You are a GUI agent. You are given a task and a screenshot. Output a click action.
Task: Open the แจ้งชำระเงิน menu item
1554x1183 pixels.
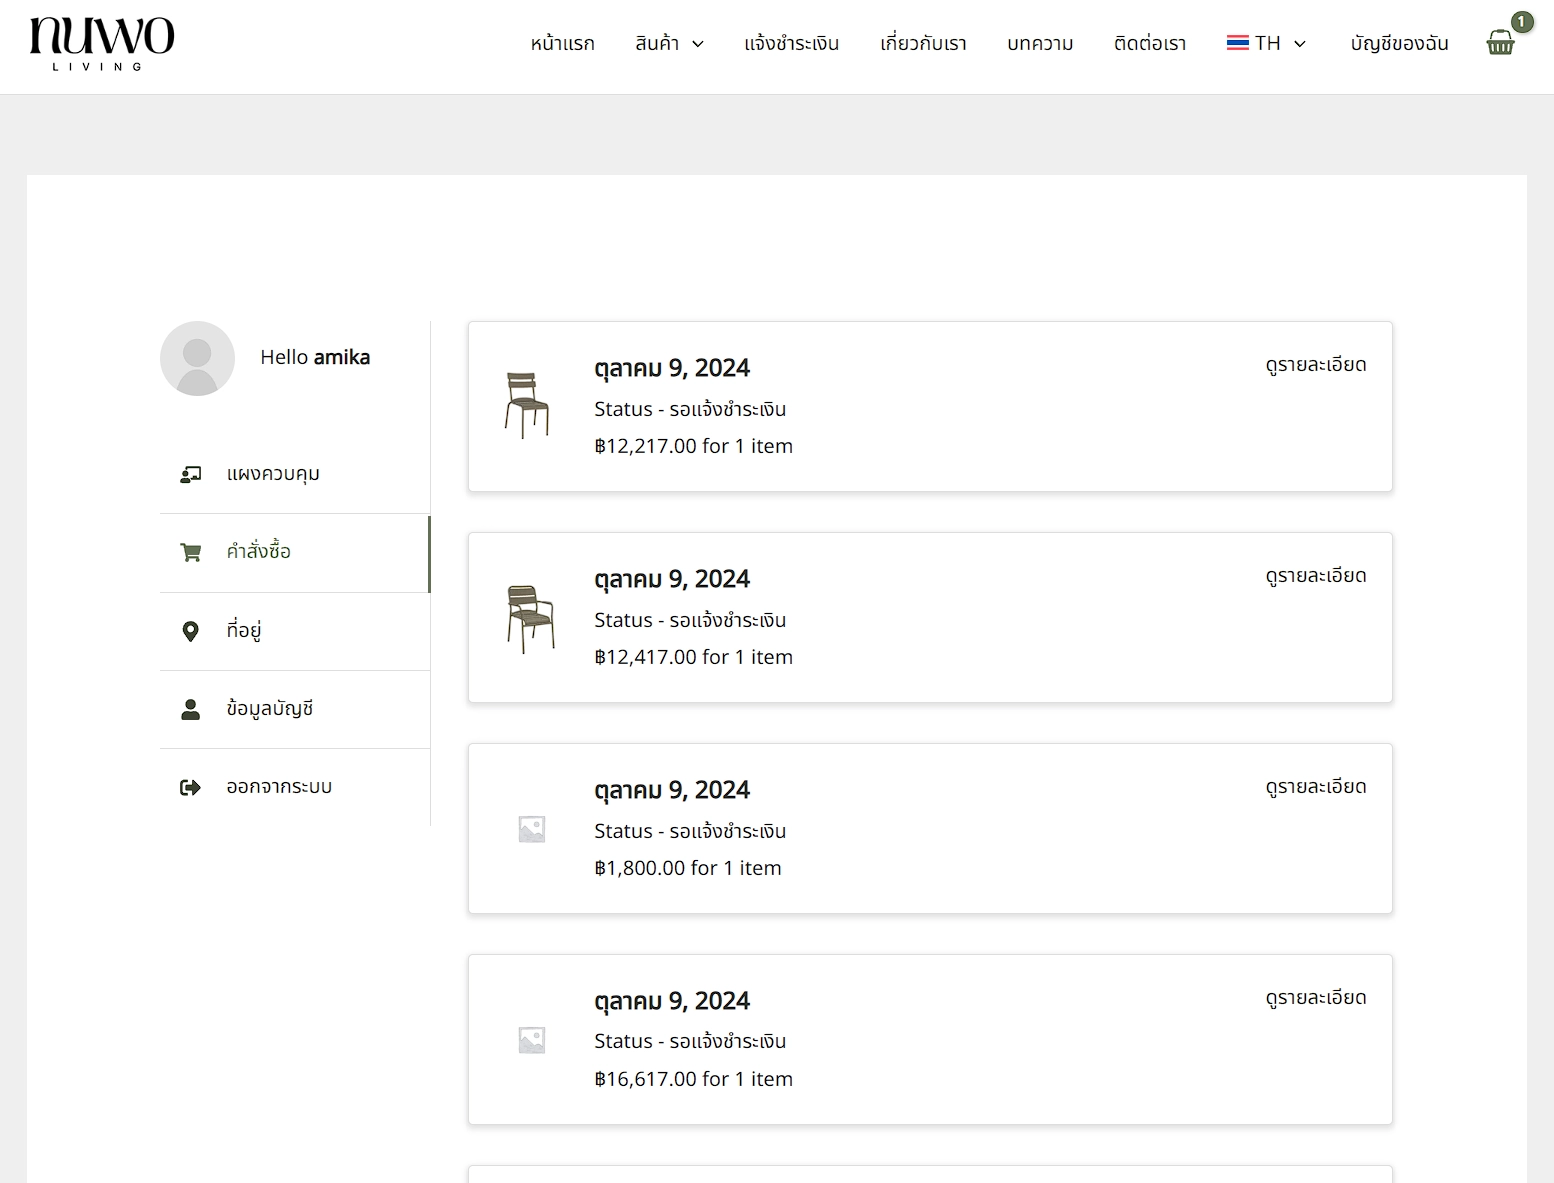click(792, 43)
